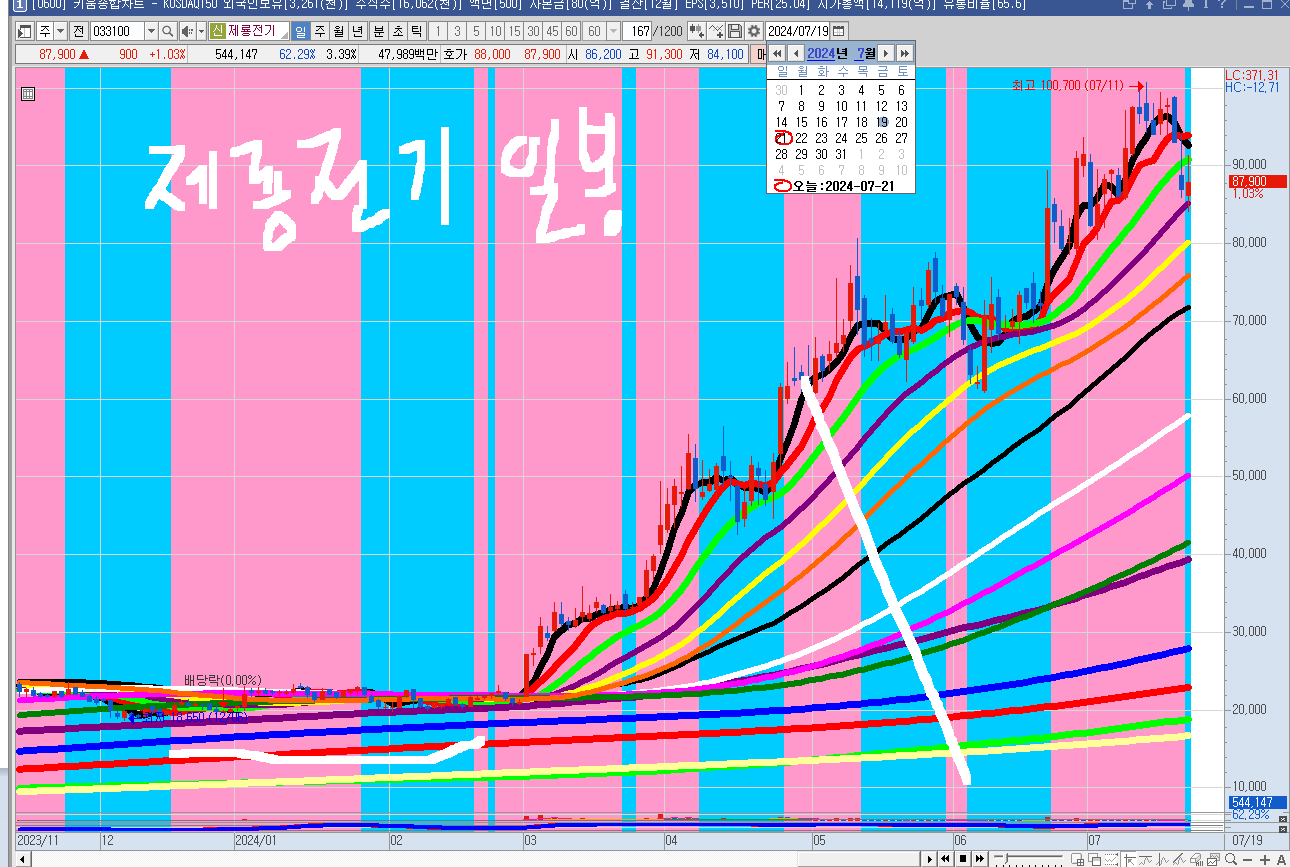Jump to previous year in calendar
The height and width of the screenshot is (867, 1290).
click(777, 53)
